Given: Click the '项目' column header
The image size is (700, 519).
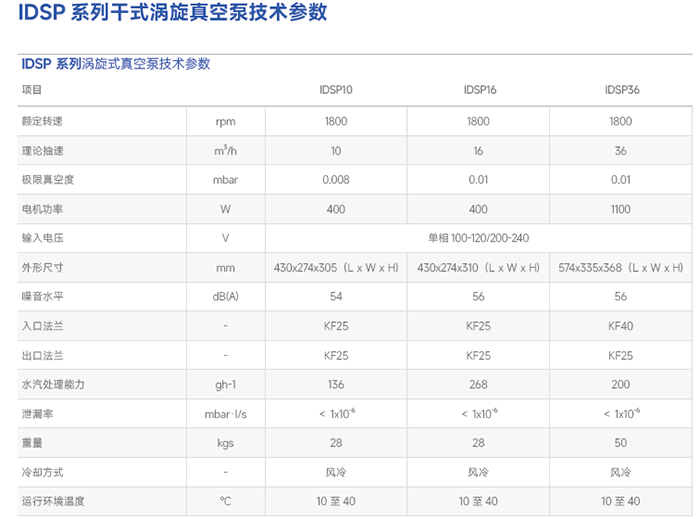Looking at the screenshot, I should click(32, 90).
